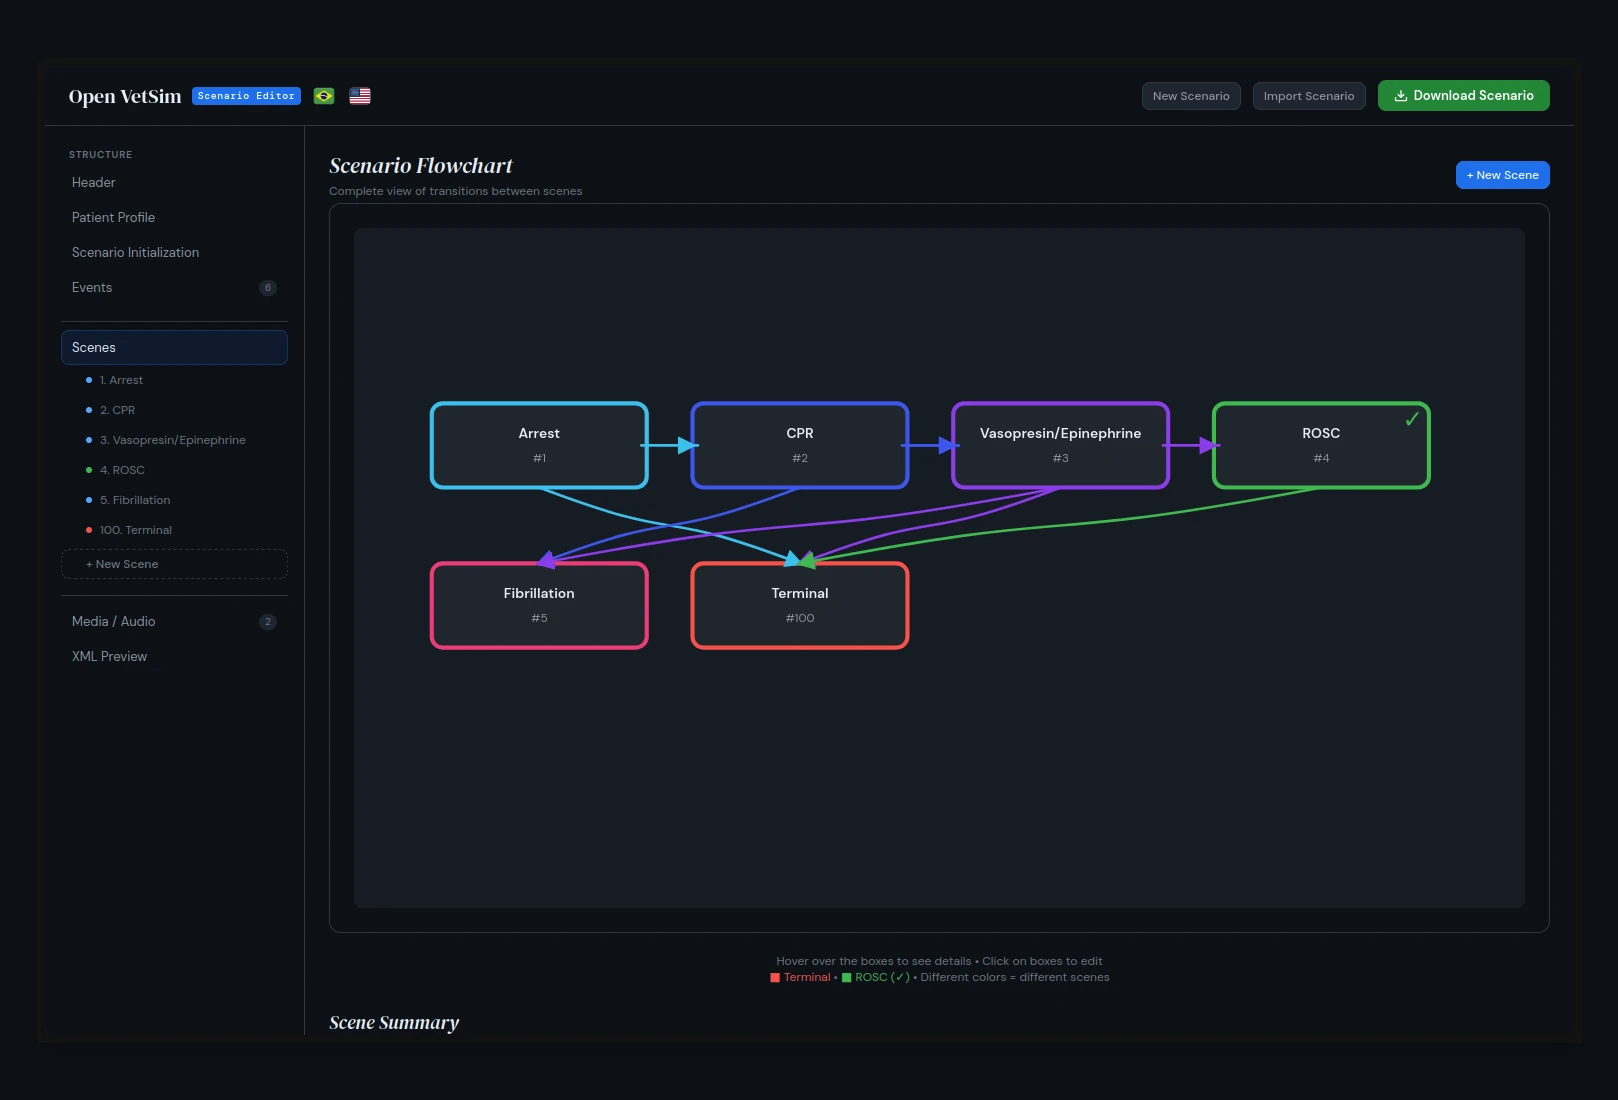Viewport: 1618px width, 1100px height.
Task: Add a scene with the blue New Scene button
Action: coord(1502,175)
